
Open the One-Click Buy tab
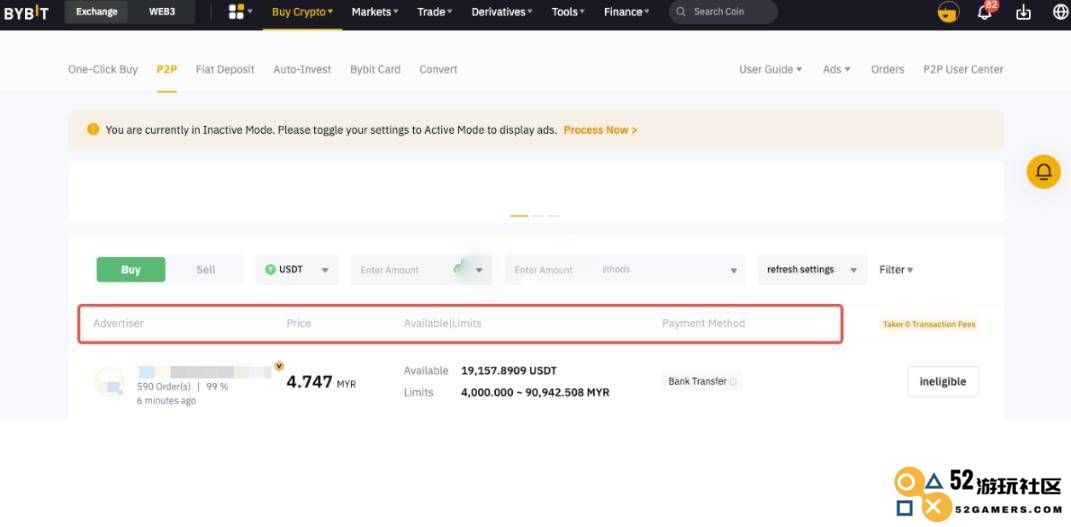click(102, 69)
